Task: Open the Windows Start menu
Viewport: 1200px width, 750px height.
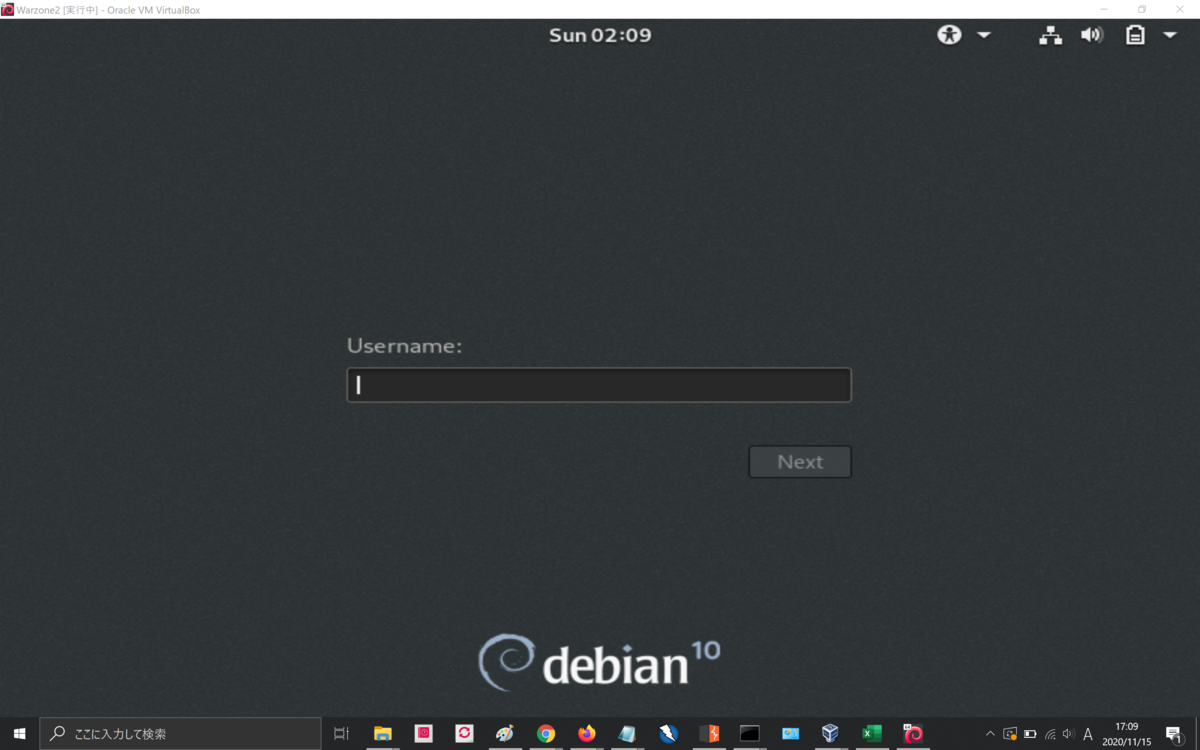Action: point(19,733)
